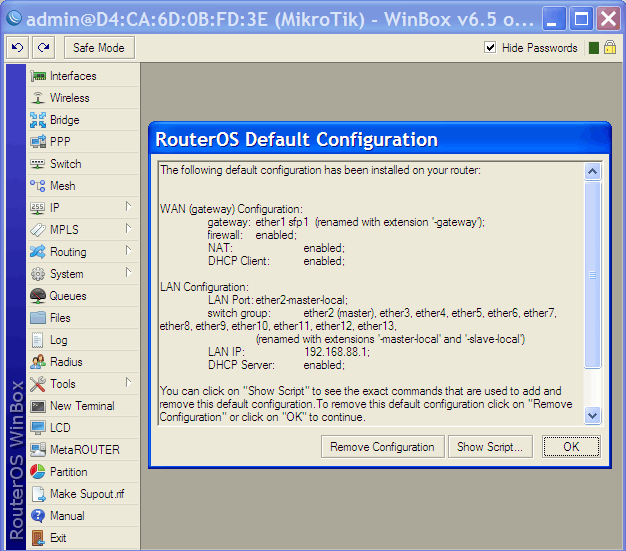626x551 pixels.
Task: Click the Files folder icon
Action: 38,318
